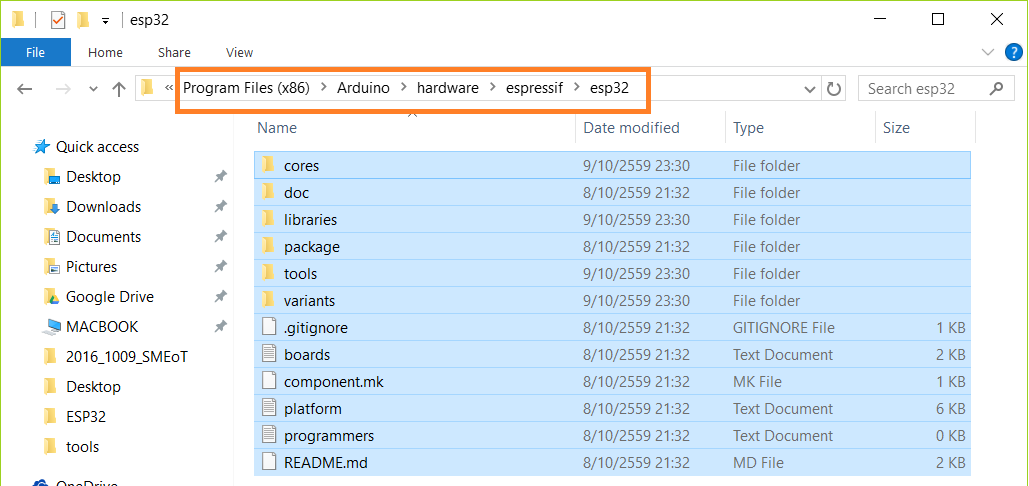Show hidden breadcrumb path double chevron

click(x=169, y=88)
